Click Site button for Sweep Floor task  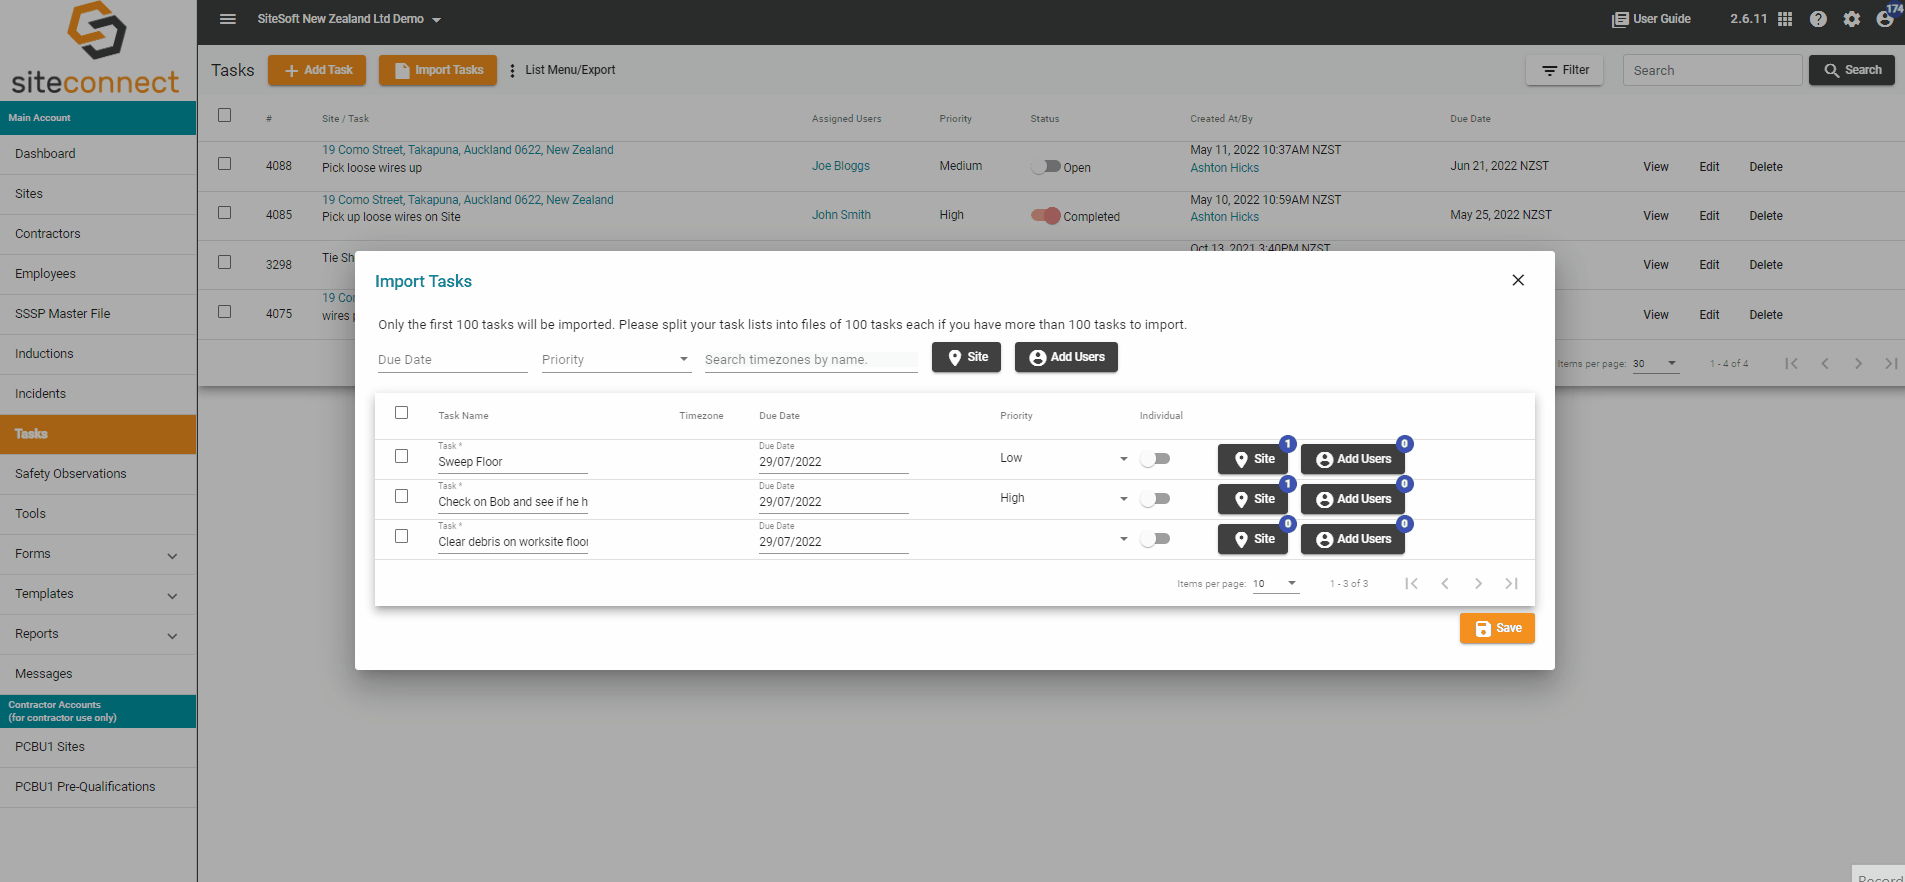coord(1253,459)
